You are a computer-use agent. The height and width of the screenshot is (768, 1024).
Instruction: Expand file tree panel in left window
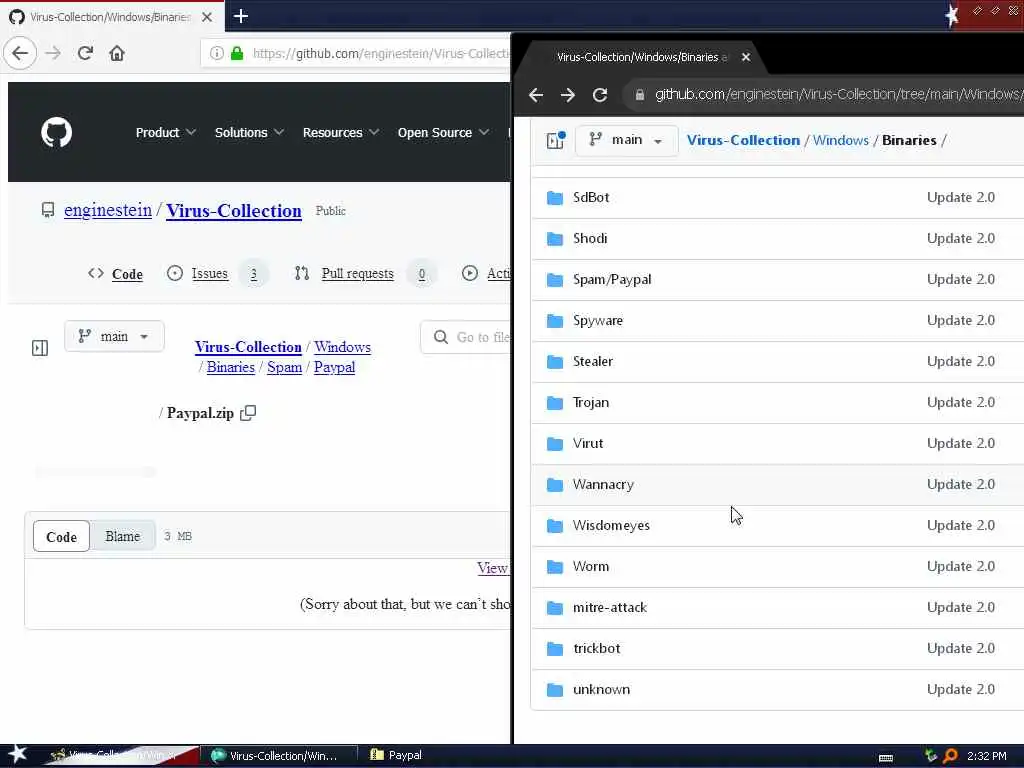(40, 348)
